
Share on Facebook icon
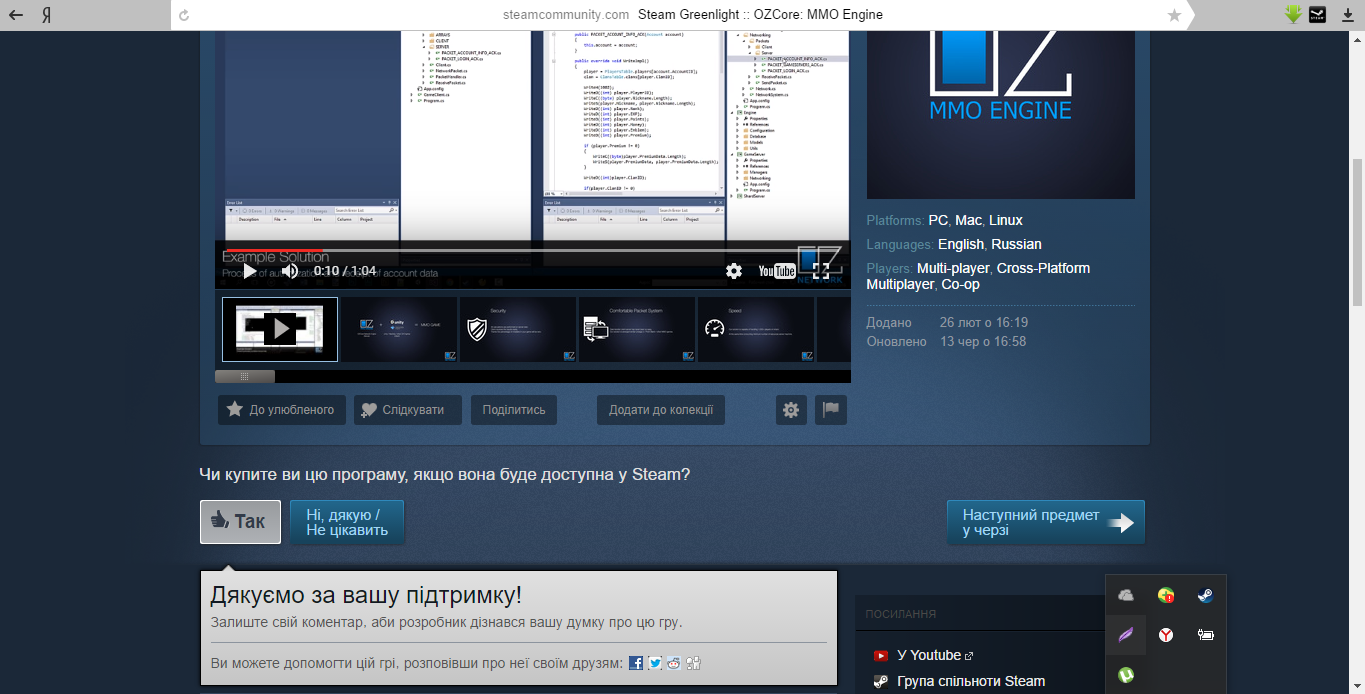pos(636,663)
